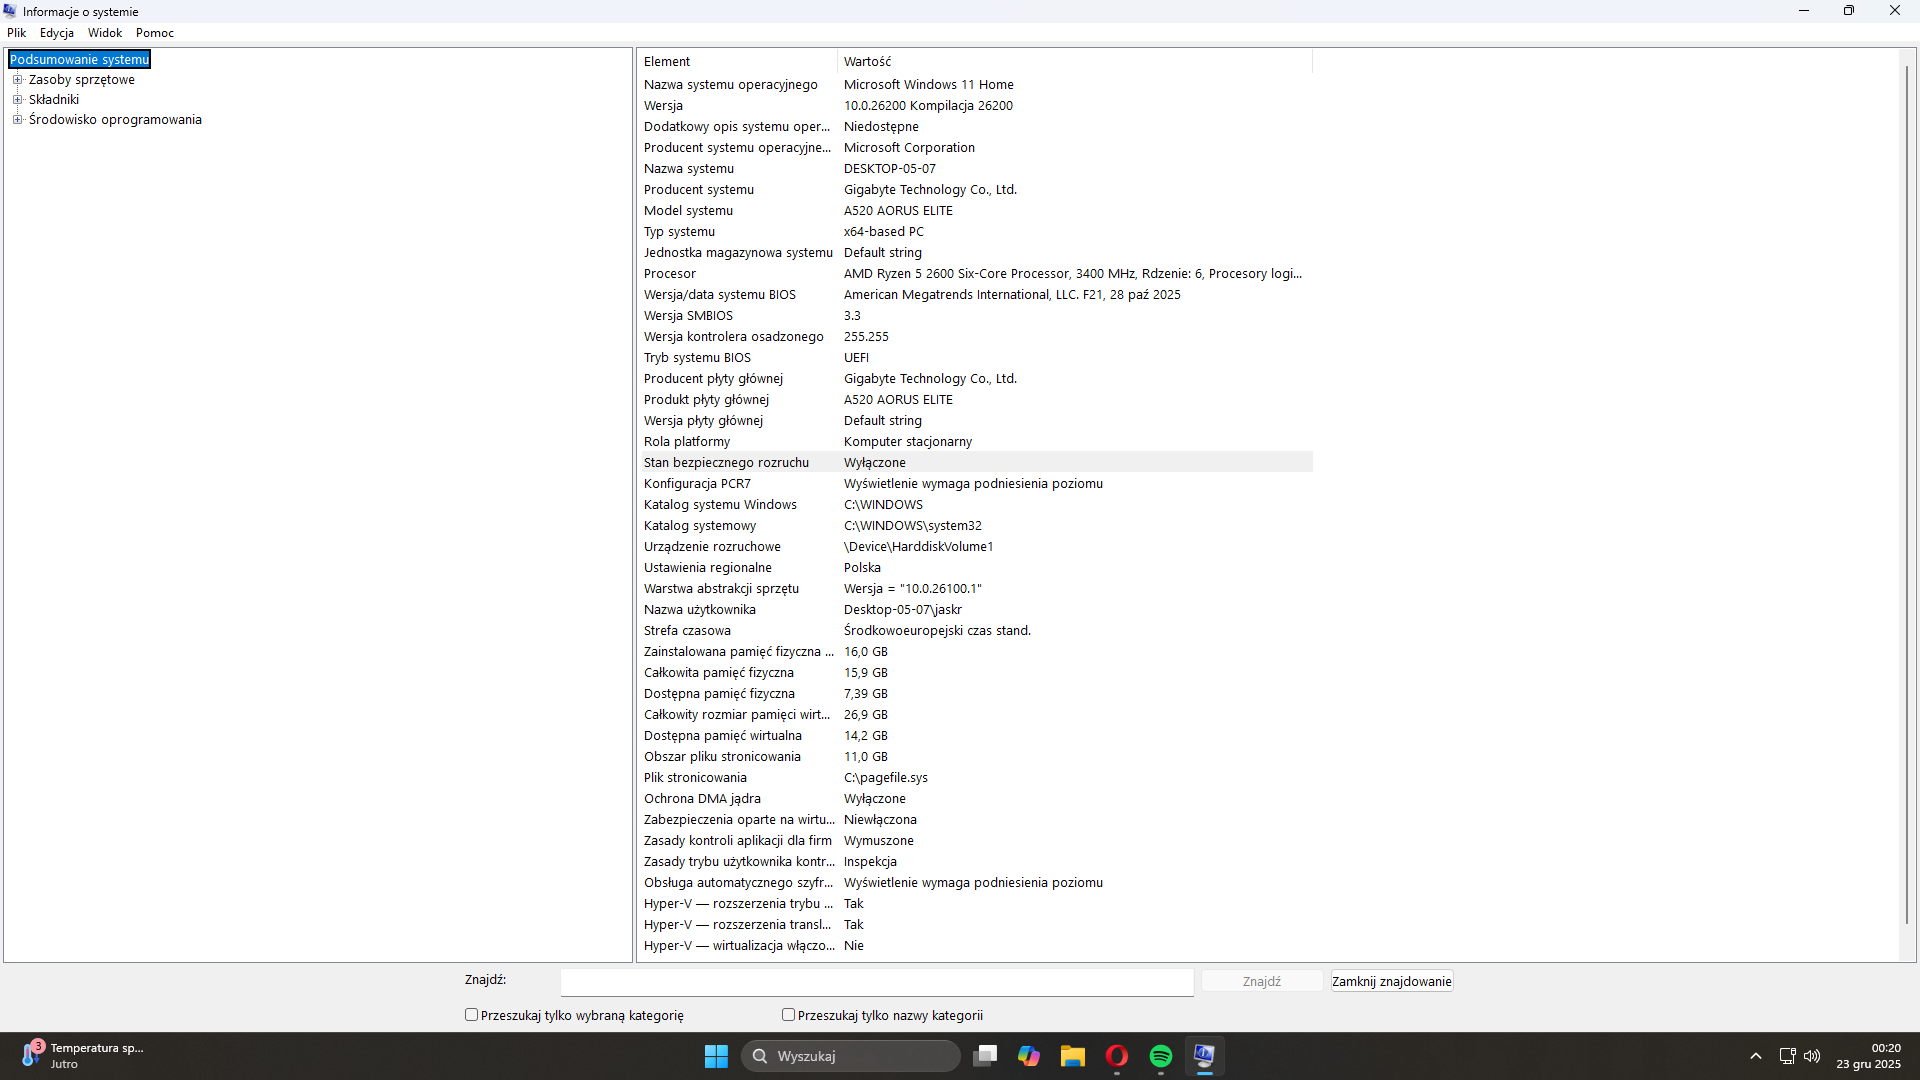This screenshot has height=1080, width=1920.
Task: Select the 'Dostępna pamięć fizyczna' row
Action: point(976,694)
